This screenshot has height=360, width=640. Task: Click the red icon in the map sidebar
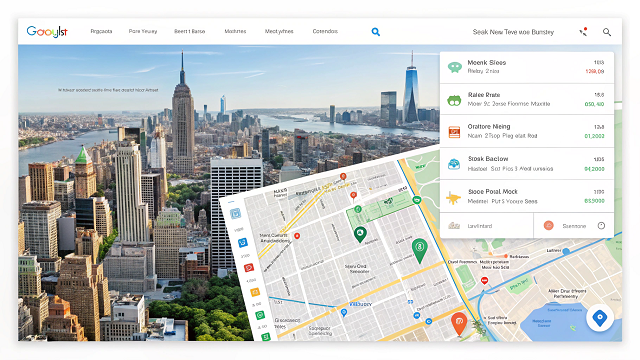249,268
